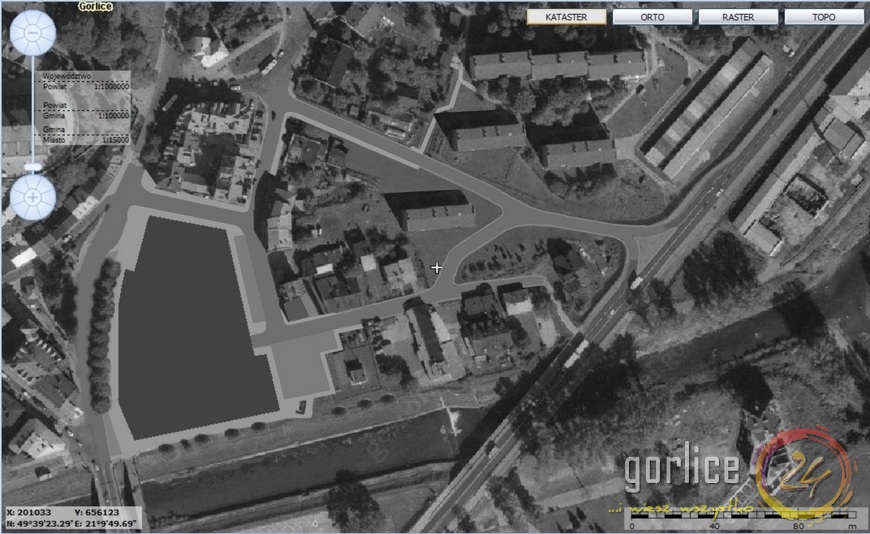Screen dimensions: 870x534
Task: Switch to the KATASTER map layer
Action: coord(566,17)
